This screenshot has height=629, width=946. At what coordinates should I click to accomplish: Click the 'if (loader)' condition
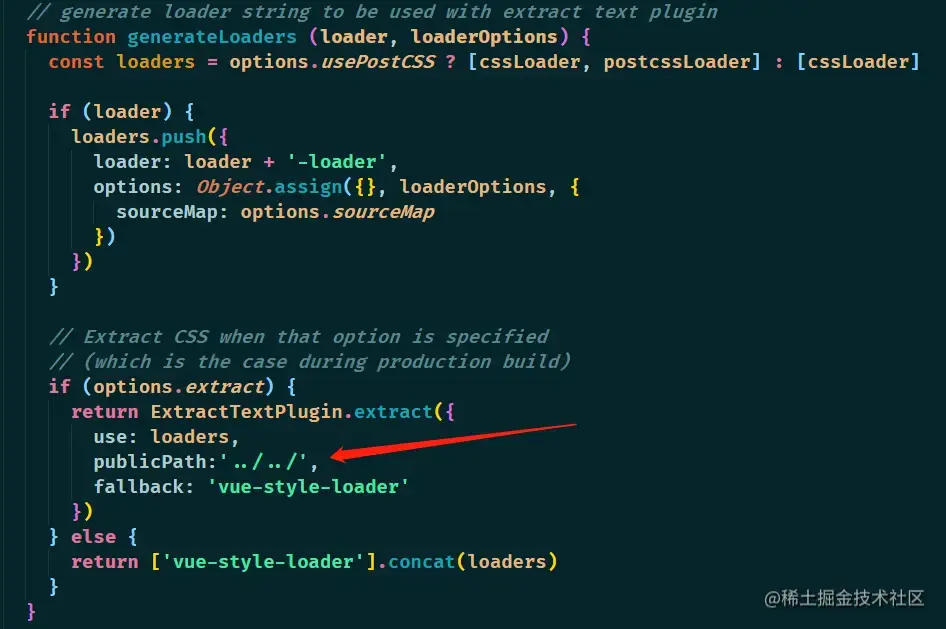click(110, 112)
